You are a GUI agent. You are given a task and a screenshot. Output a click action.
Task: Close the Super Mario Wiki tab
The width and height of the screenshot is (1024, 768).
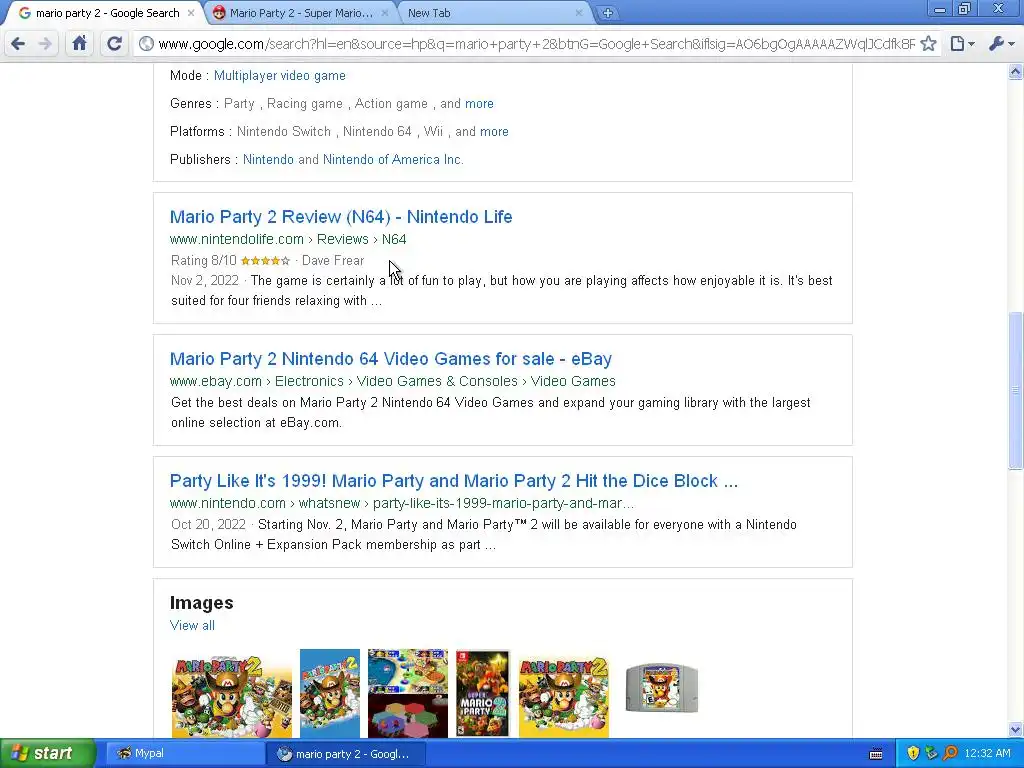click(385, 13)
